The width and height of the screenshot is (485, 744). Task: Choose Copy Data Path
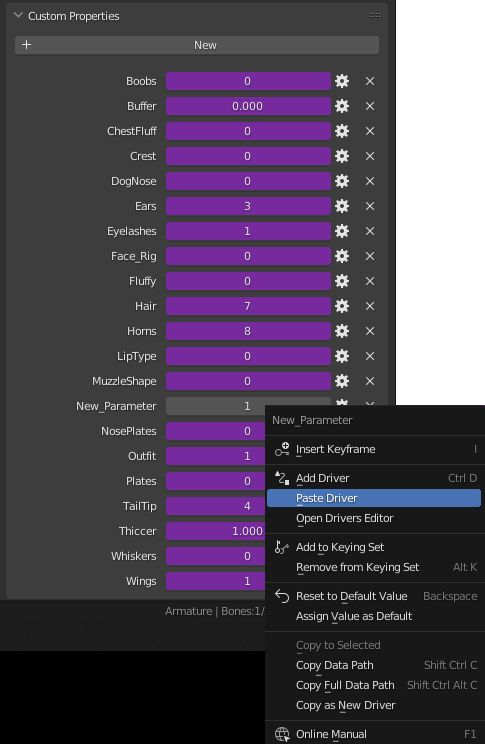[x=375, y=665]
